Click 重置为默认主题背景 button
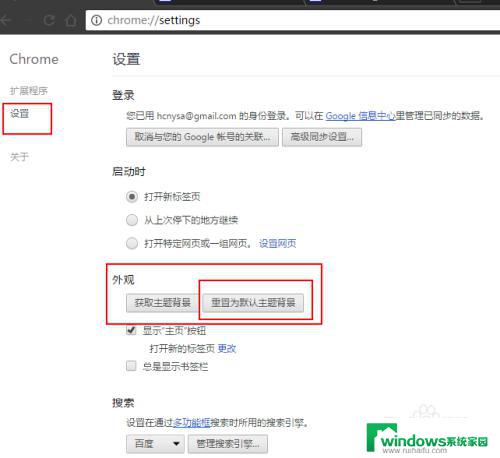500x458 pixels. coord(253,303)
